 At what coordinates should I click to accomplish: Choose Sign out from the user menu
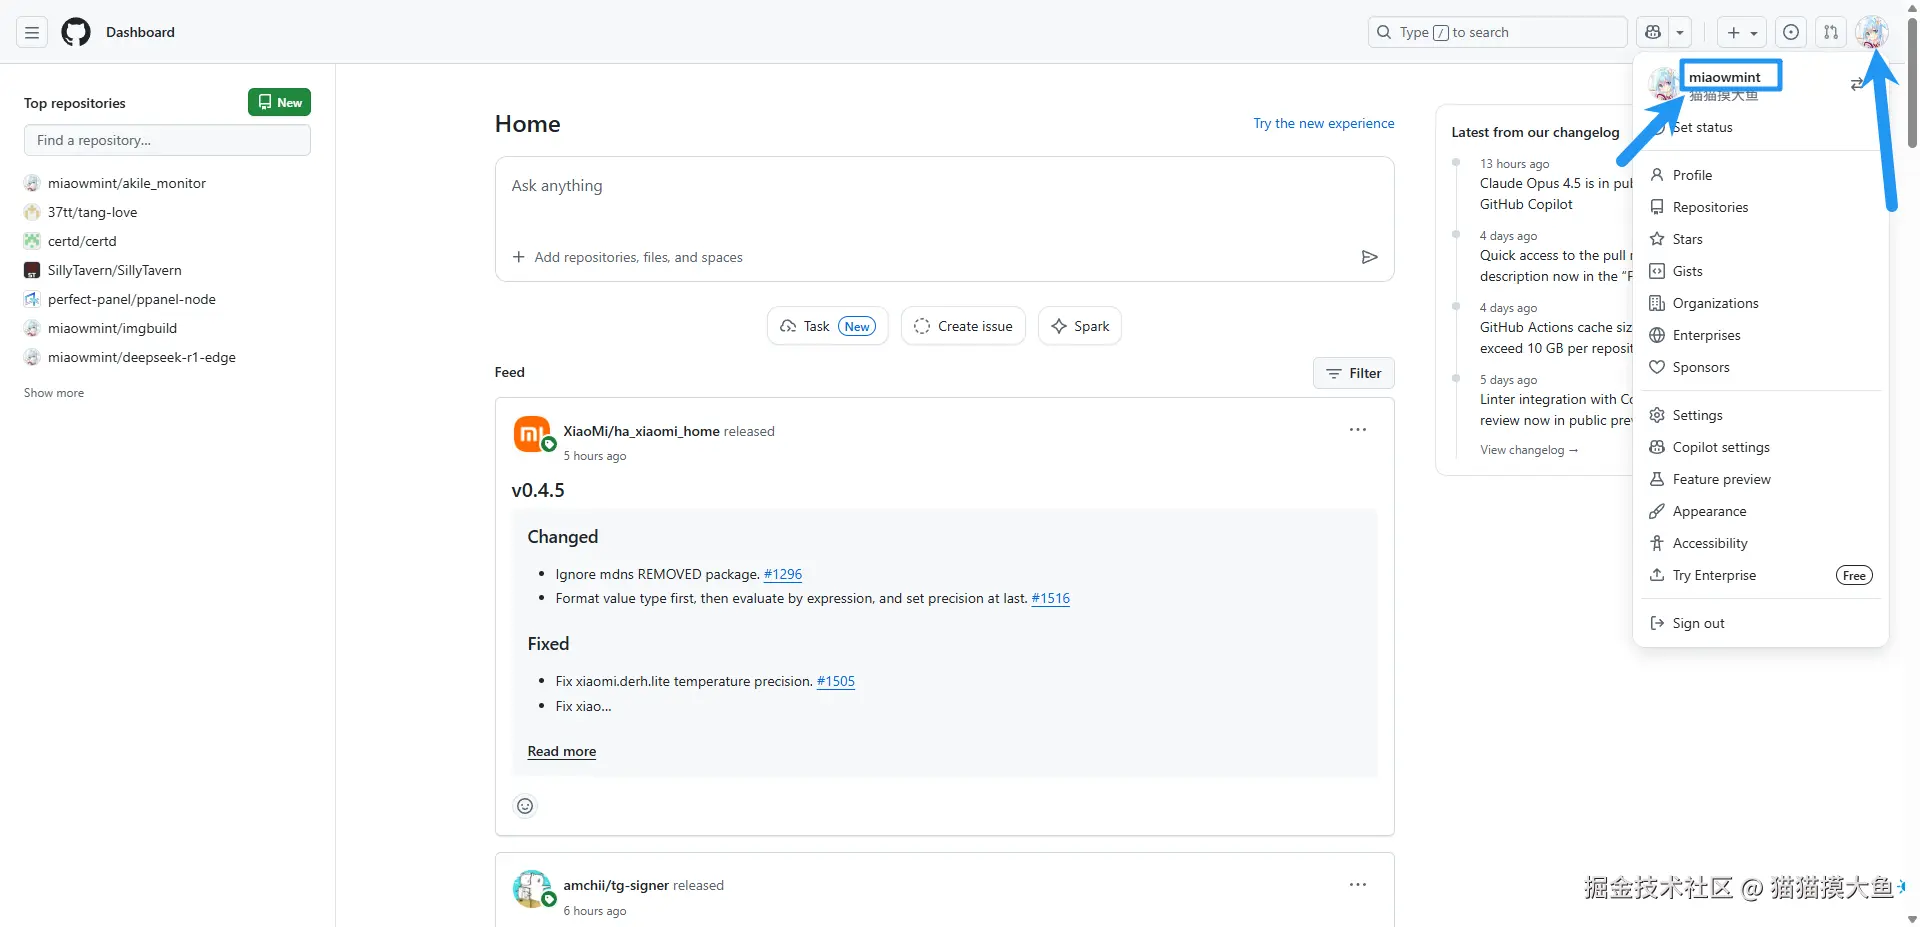(x=1698, y=623)
